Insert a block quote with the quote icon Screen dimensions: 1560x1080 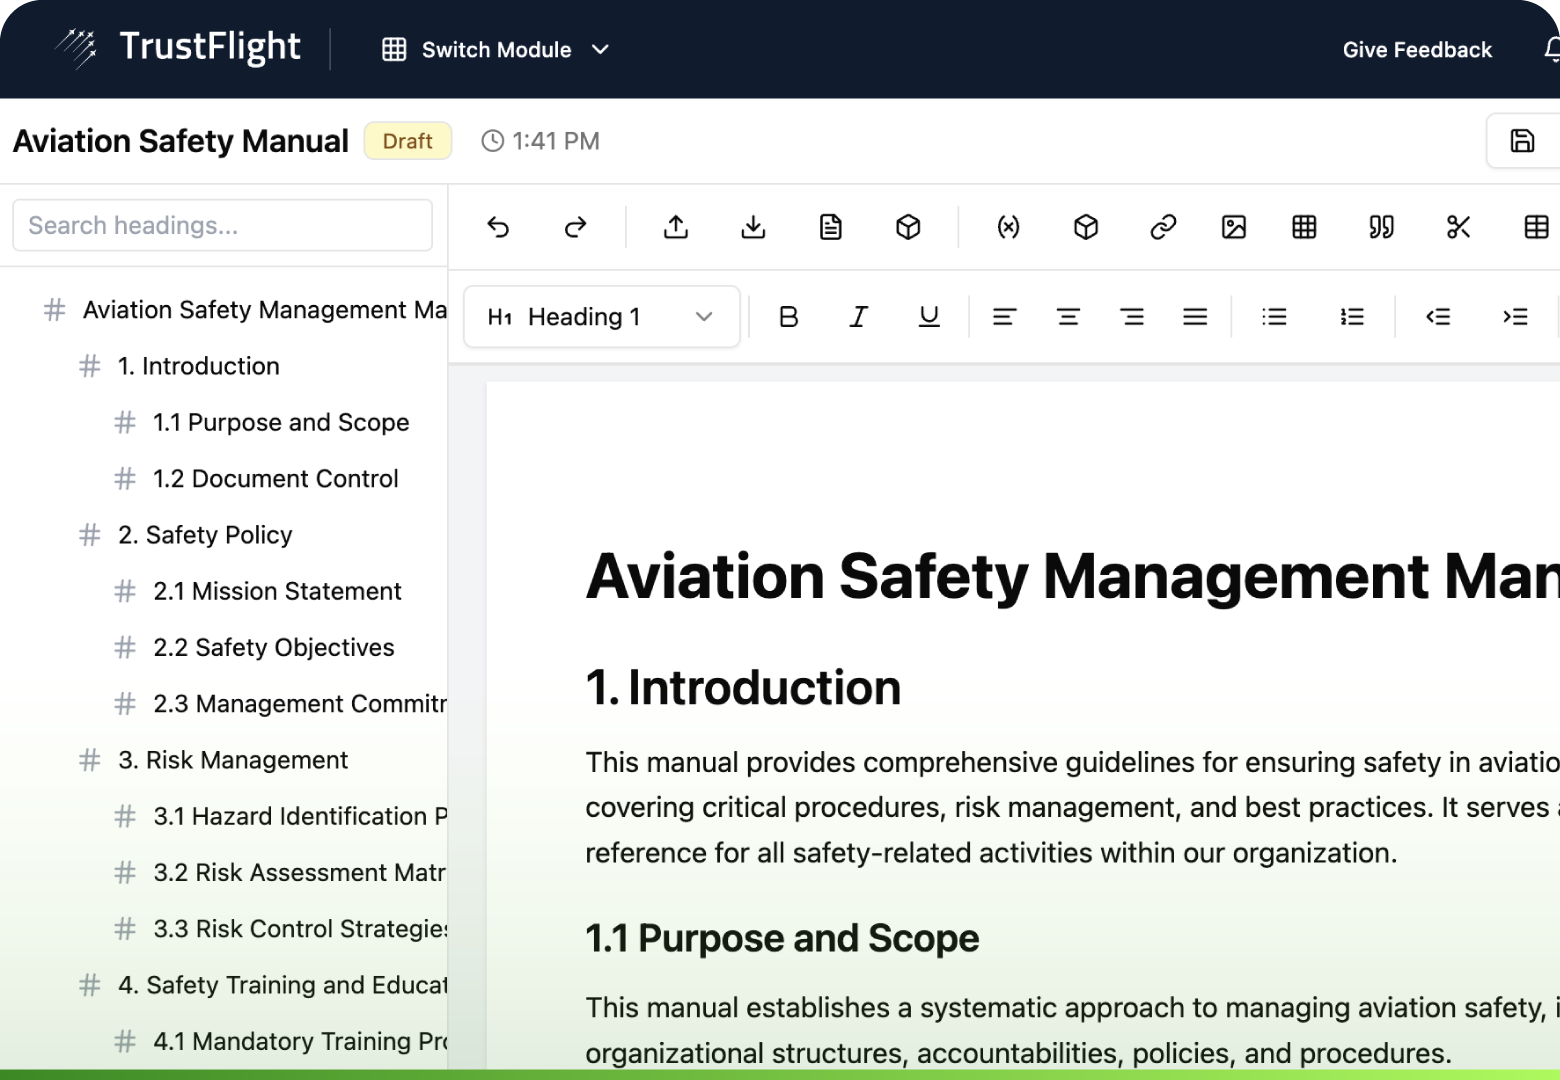click(x=1381, y=228)
